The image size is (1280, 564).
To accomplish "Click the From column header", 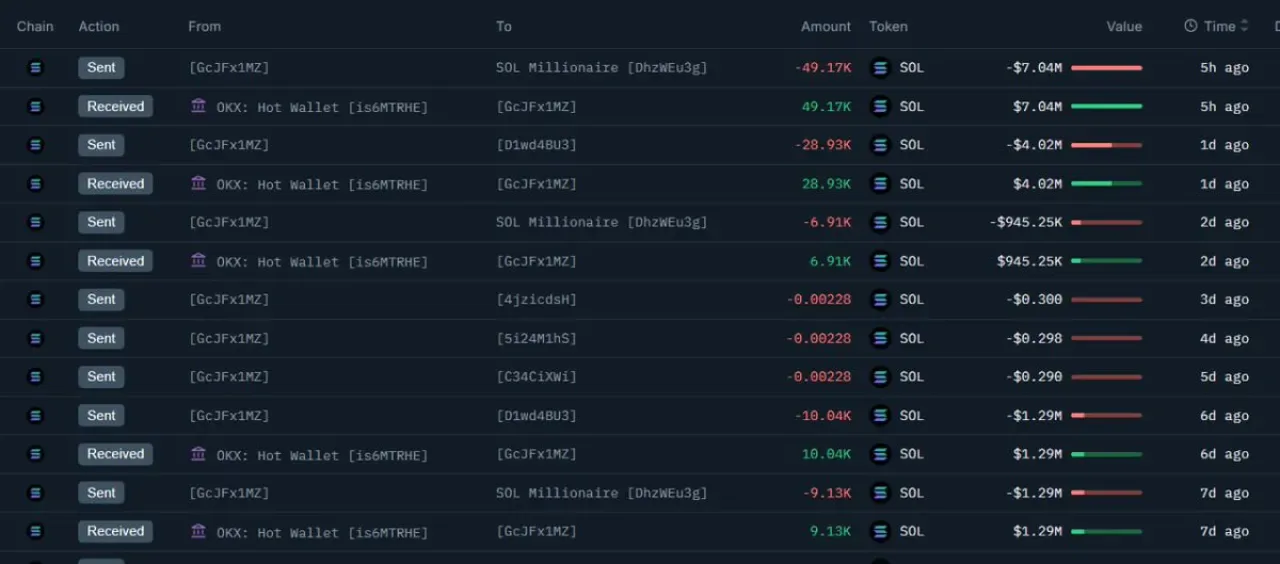I will [x=205, y=26].
